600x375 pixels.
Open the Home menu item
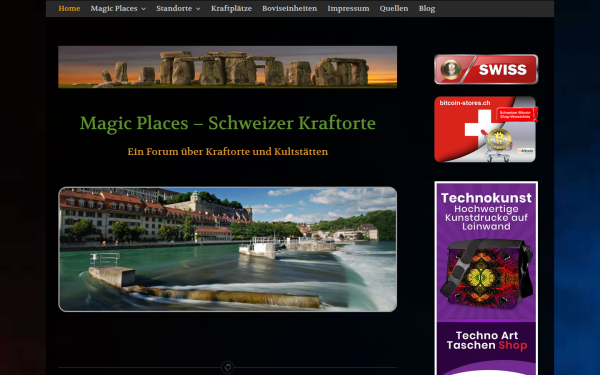point(69,8)
